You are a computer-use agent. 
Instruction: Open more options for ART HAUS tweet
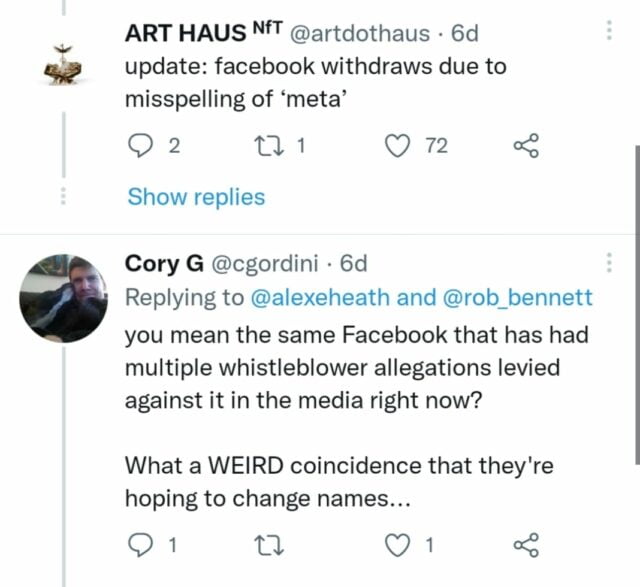[610, 32]
